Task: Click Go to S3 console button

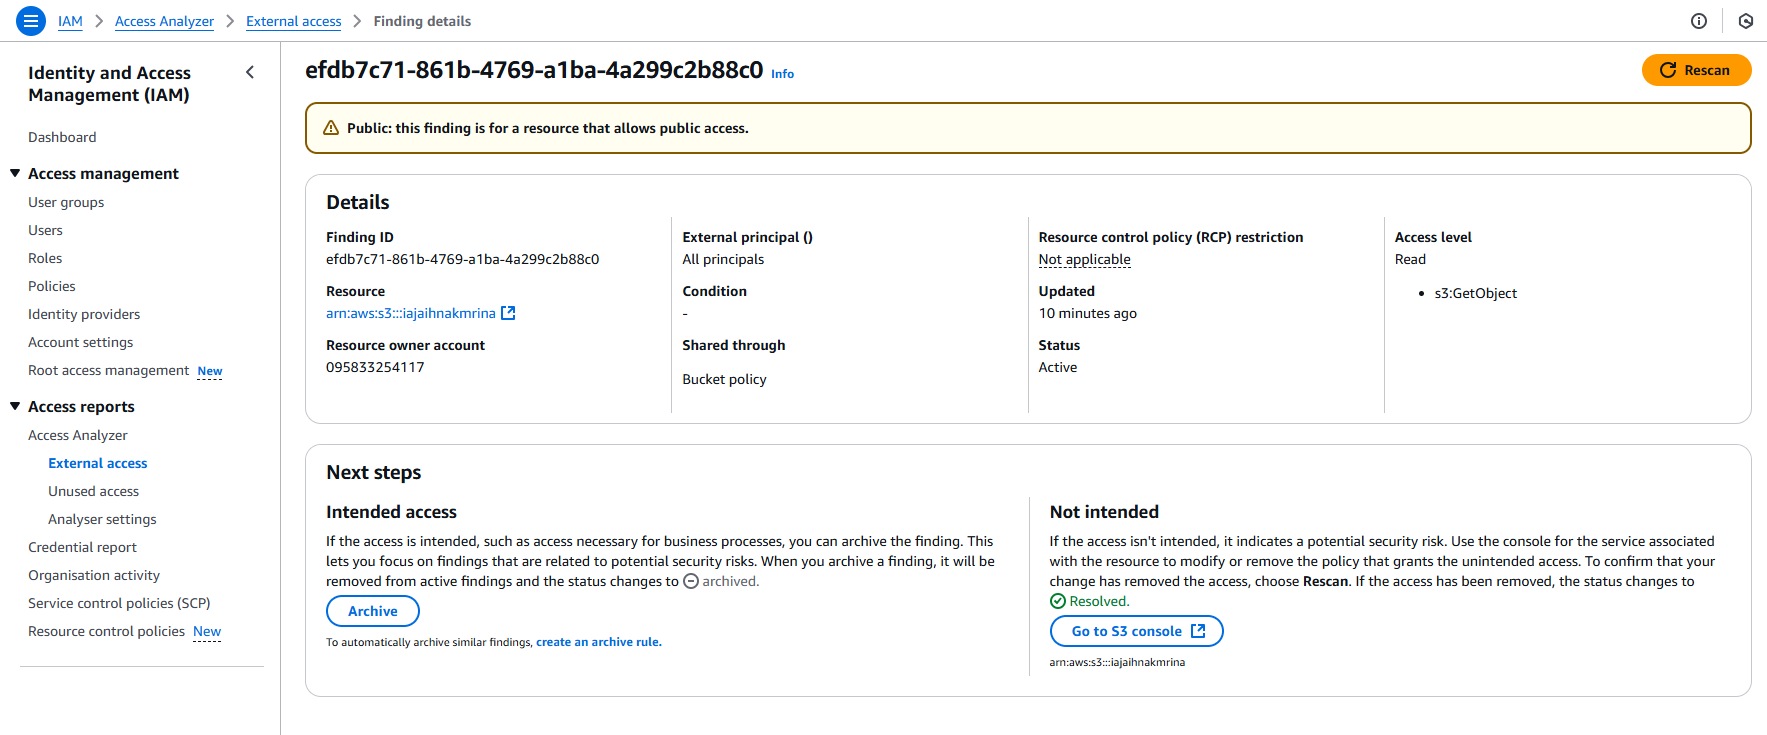Action: (1137, 631)
